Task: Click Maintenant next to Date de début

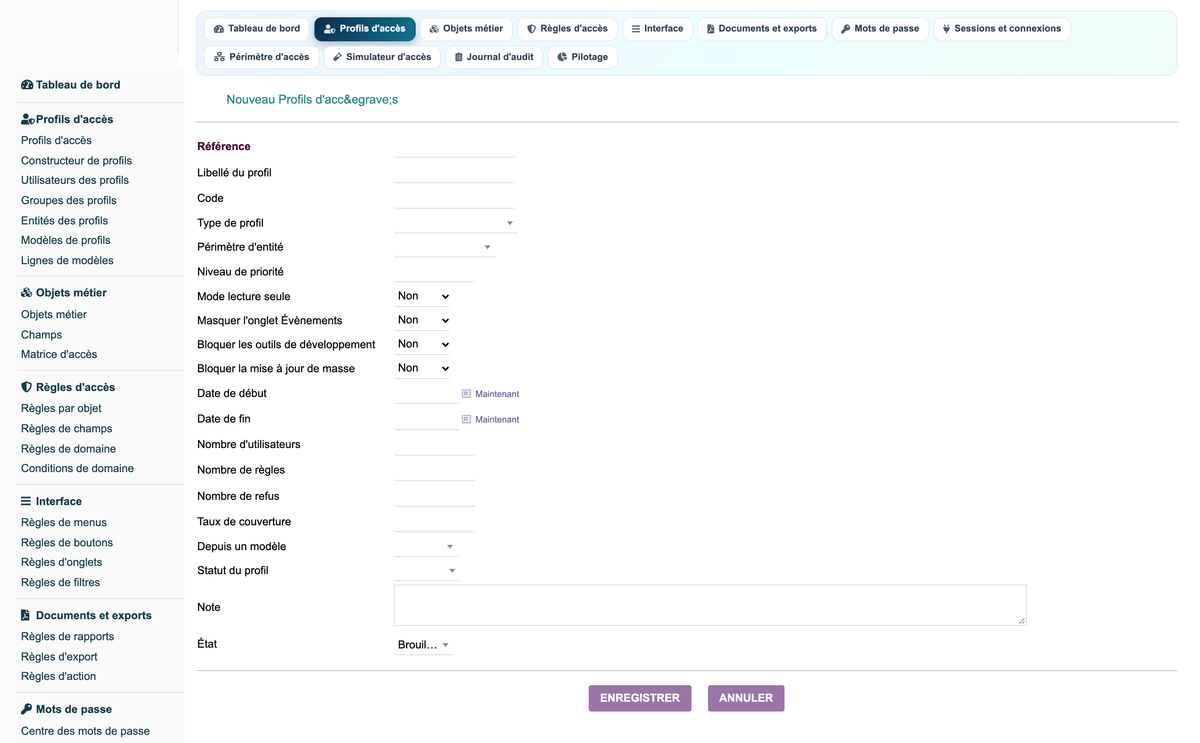Action: pyautogui.click(x=497, y=394)
